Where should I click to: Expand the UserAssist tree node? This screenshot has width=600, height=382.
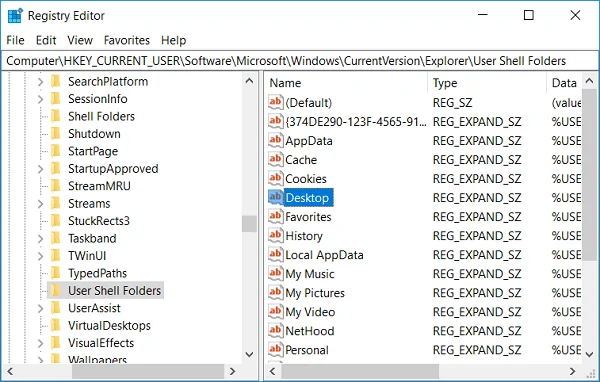tap(41, 308)
